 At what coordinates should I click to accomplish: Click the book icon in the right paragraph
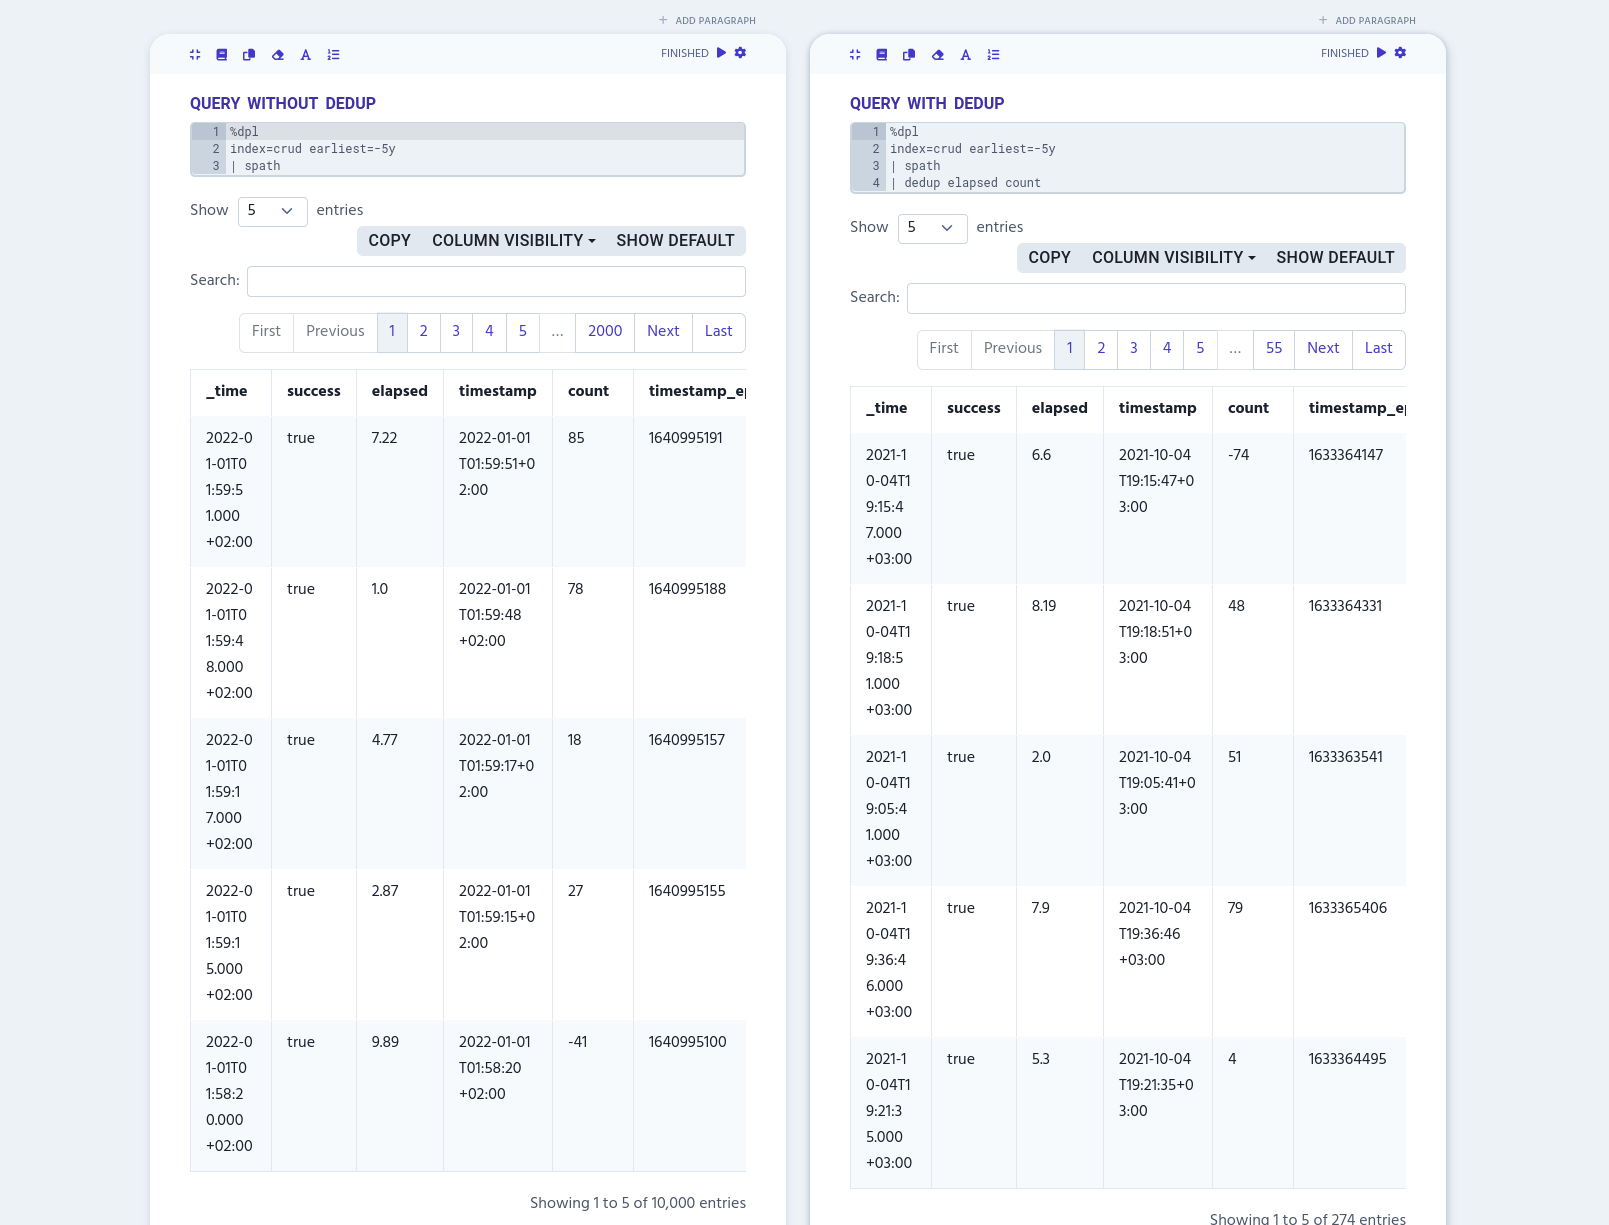tap(882, 55)
